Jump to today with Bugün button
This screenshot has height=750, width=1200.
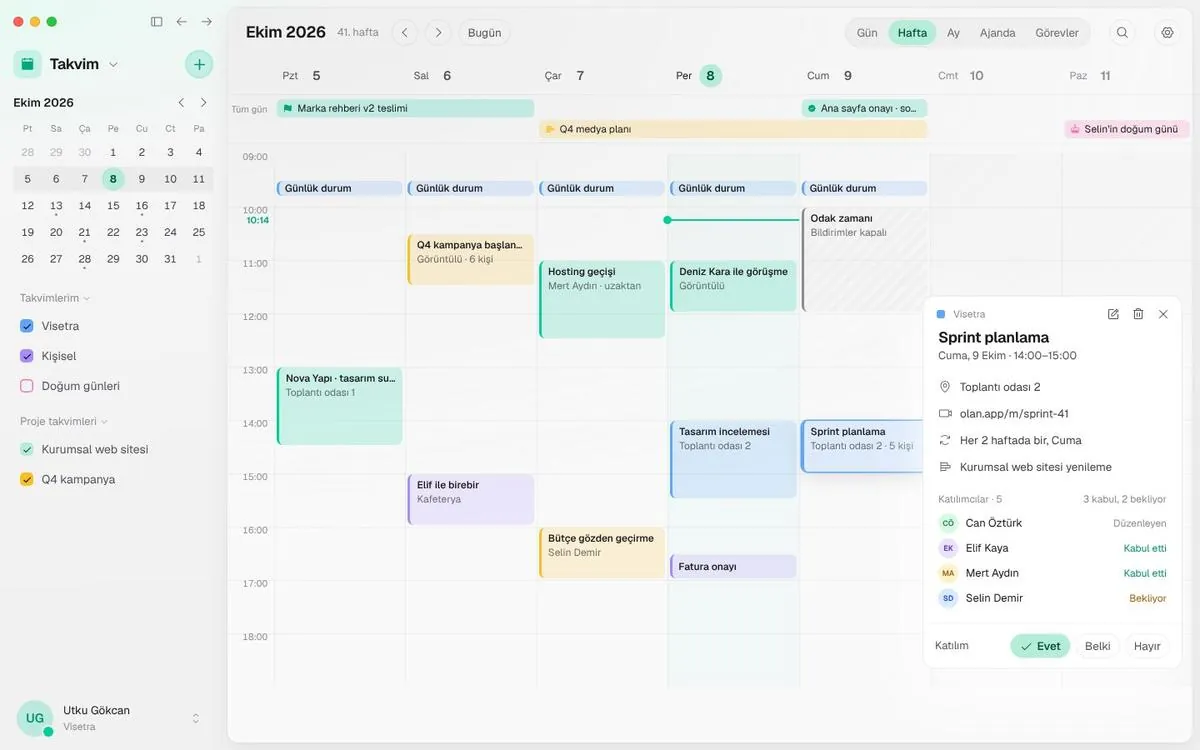tap(485, 33)
